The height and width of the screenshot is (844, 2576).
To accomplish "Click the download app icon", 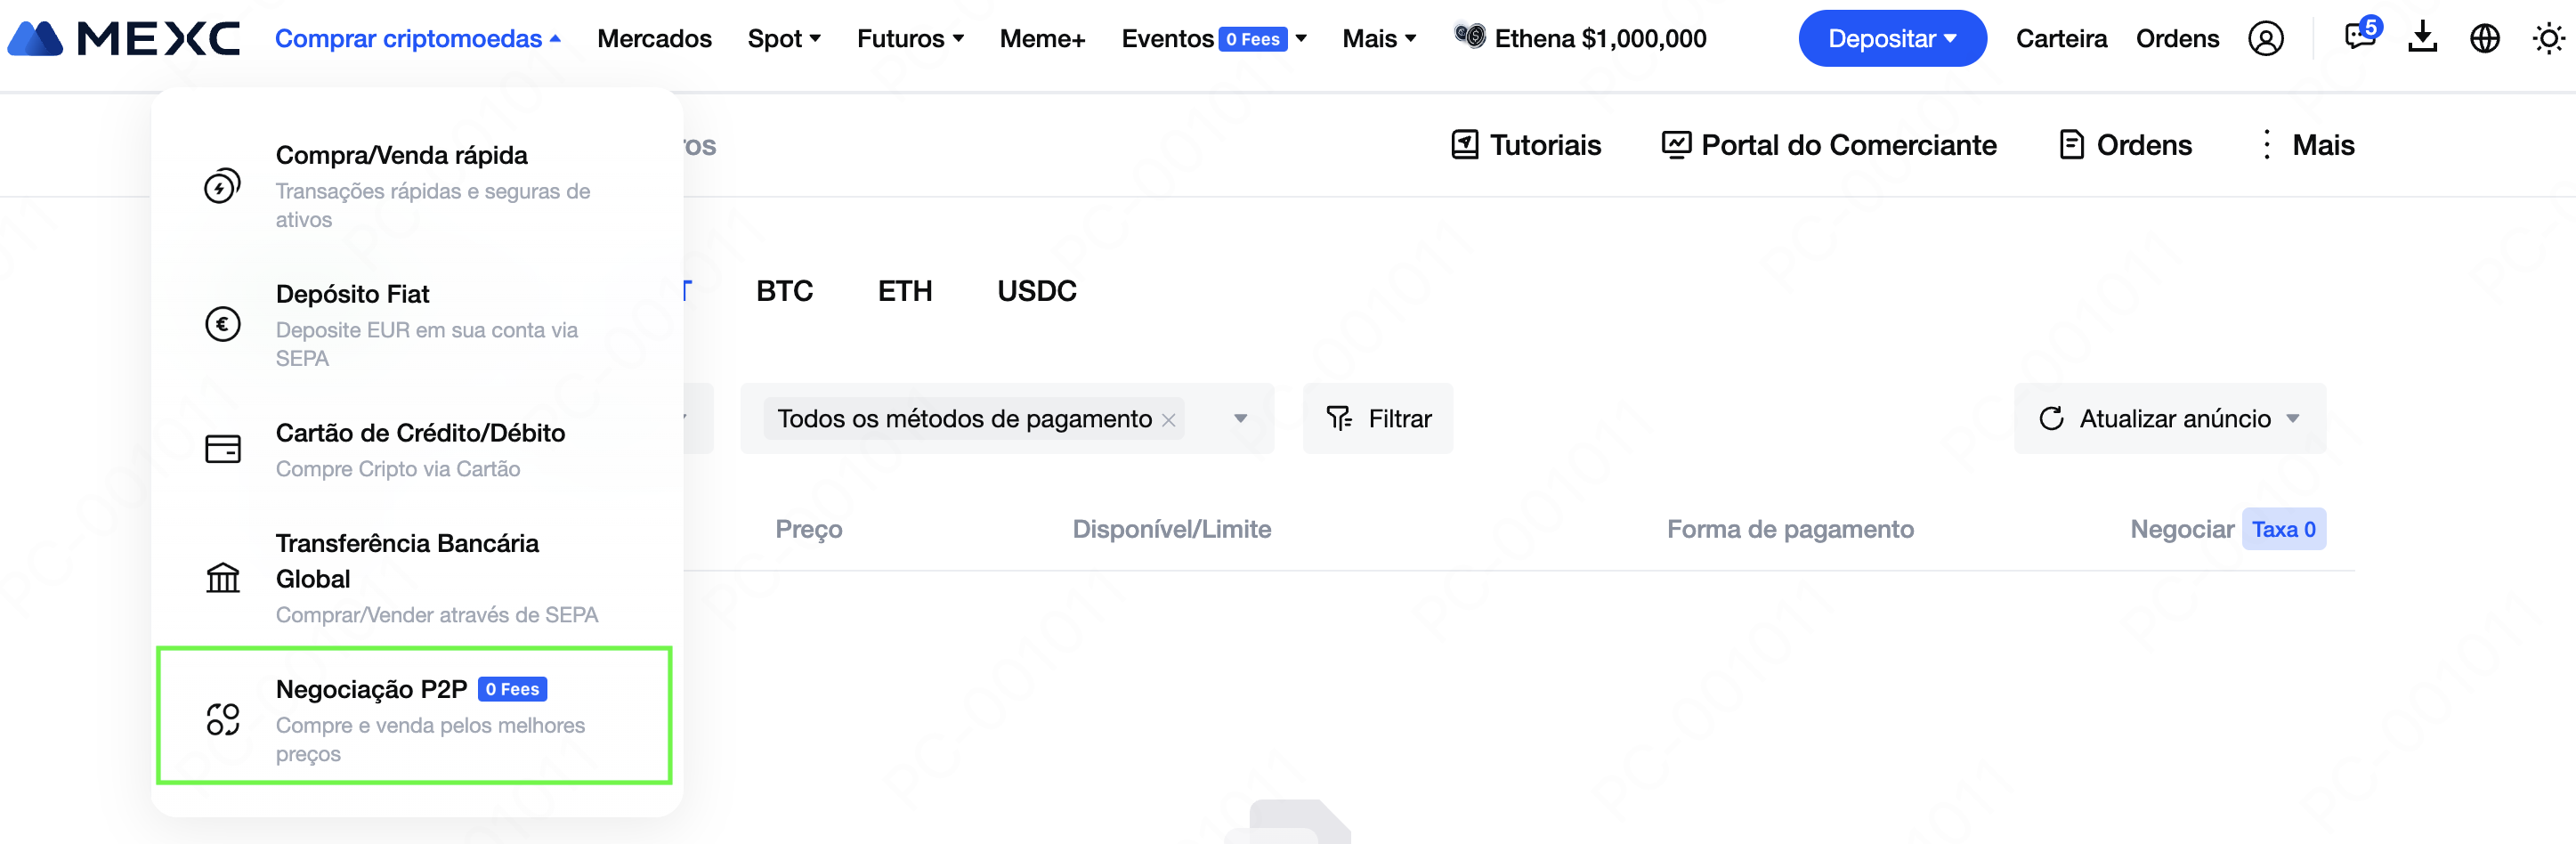I will coord(2422,38).
